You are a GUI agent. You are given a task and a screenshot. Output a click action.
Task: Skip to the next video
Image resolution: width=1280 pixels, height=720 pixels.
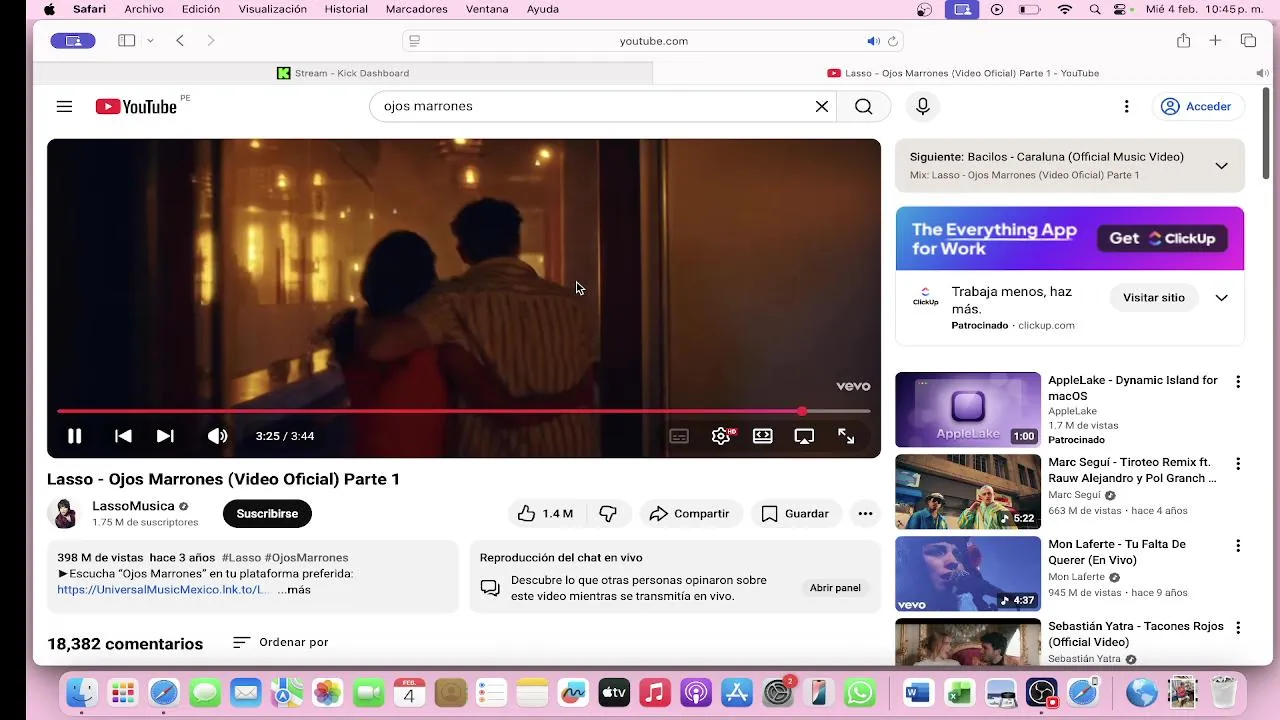point(165,436)
